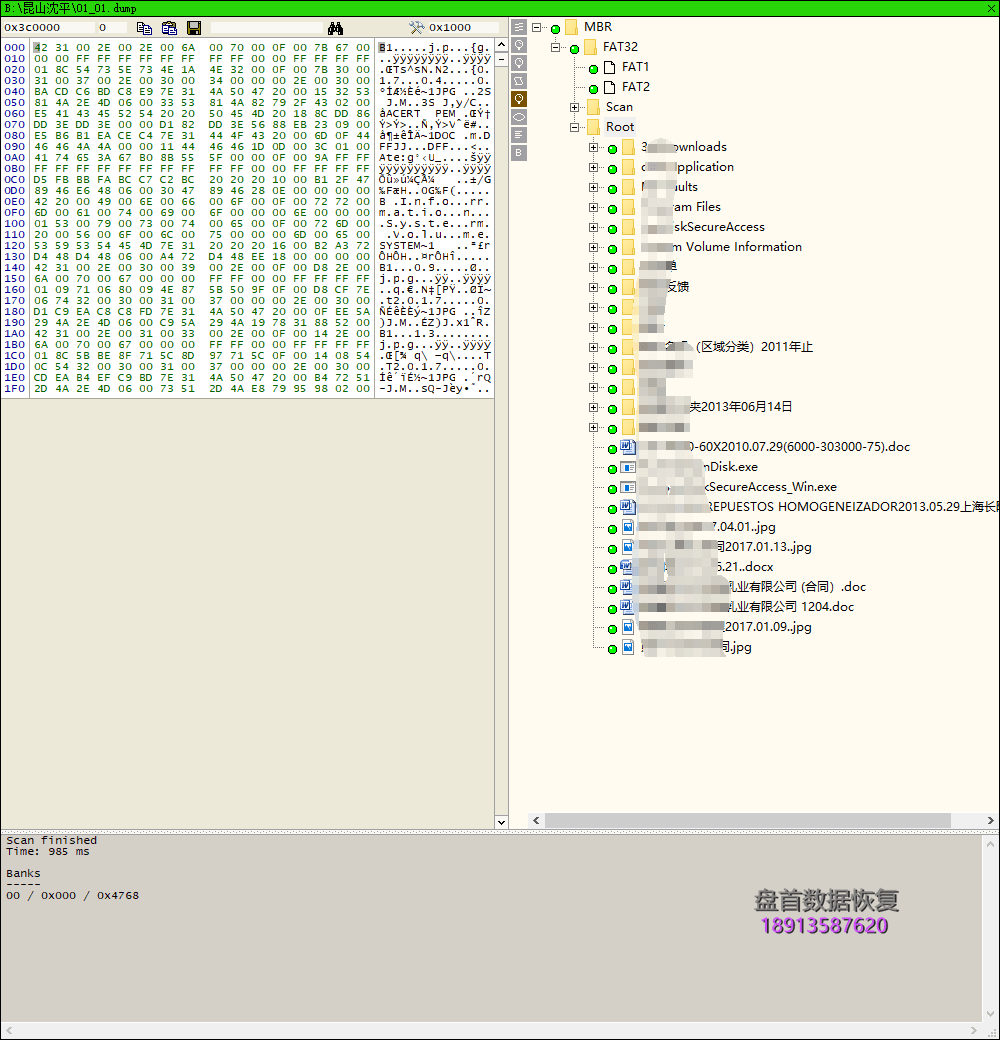Screen dimensions: 1000x1040
Task: Click the exe icon beside SecureAccess_Win.exe
Action: click(x=628, y=487)
